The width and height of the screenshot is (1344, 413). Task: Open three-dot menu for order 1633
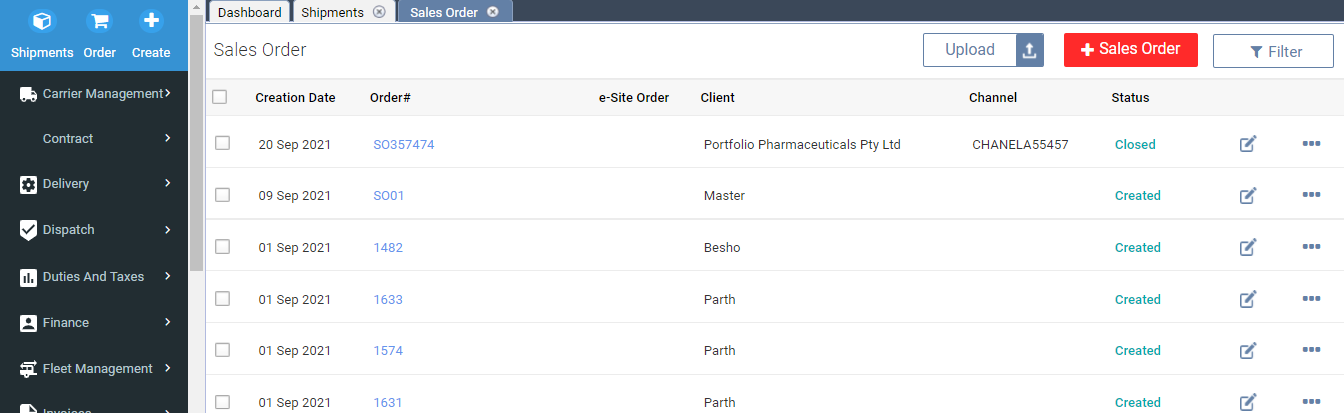click(1311, 298)
